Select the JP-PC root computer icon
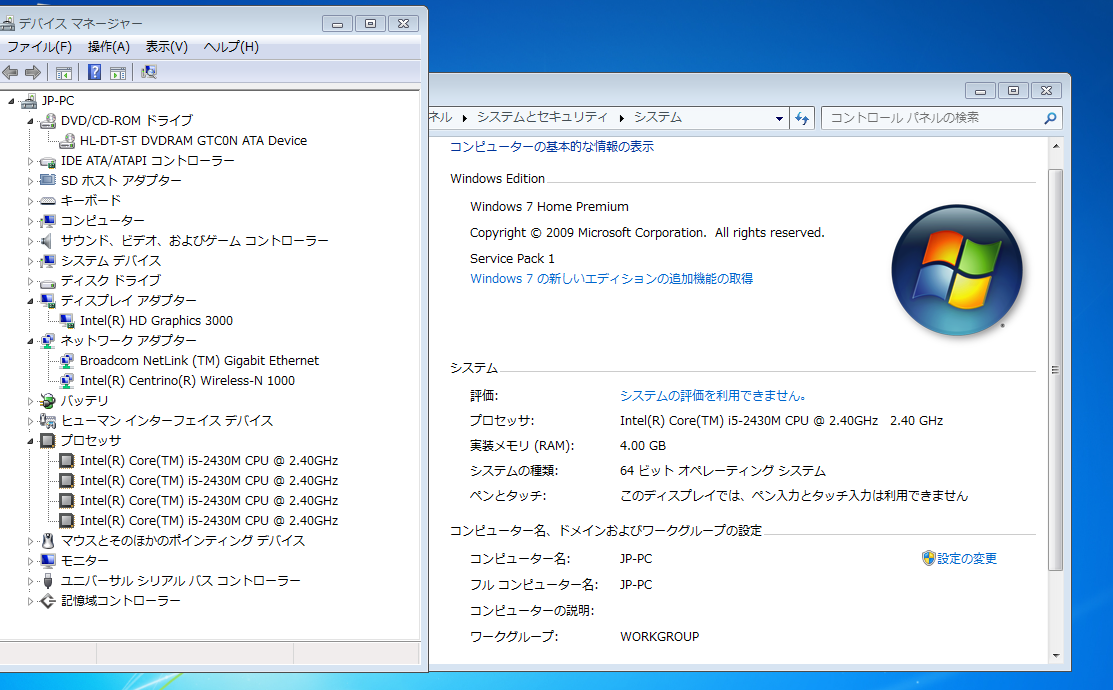Viewport: 1113px width, 690px height. (x=28, y=101)
